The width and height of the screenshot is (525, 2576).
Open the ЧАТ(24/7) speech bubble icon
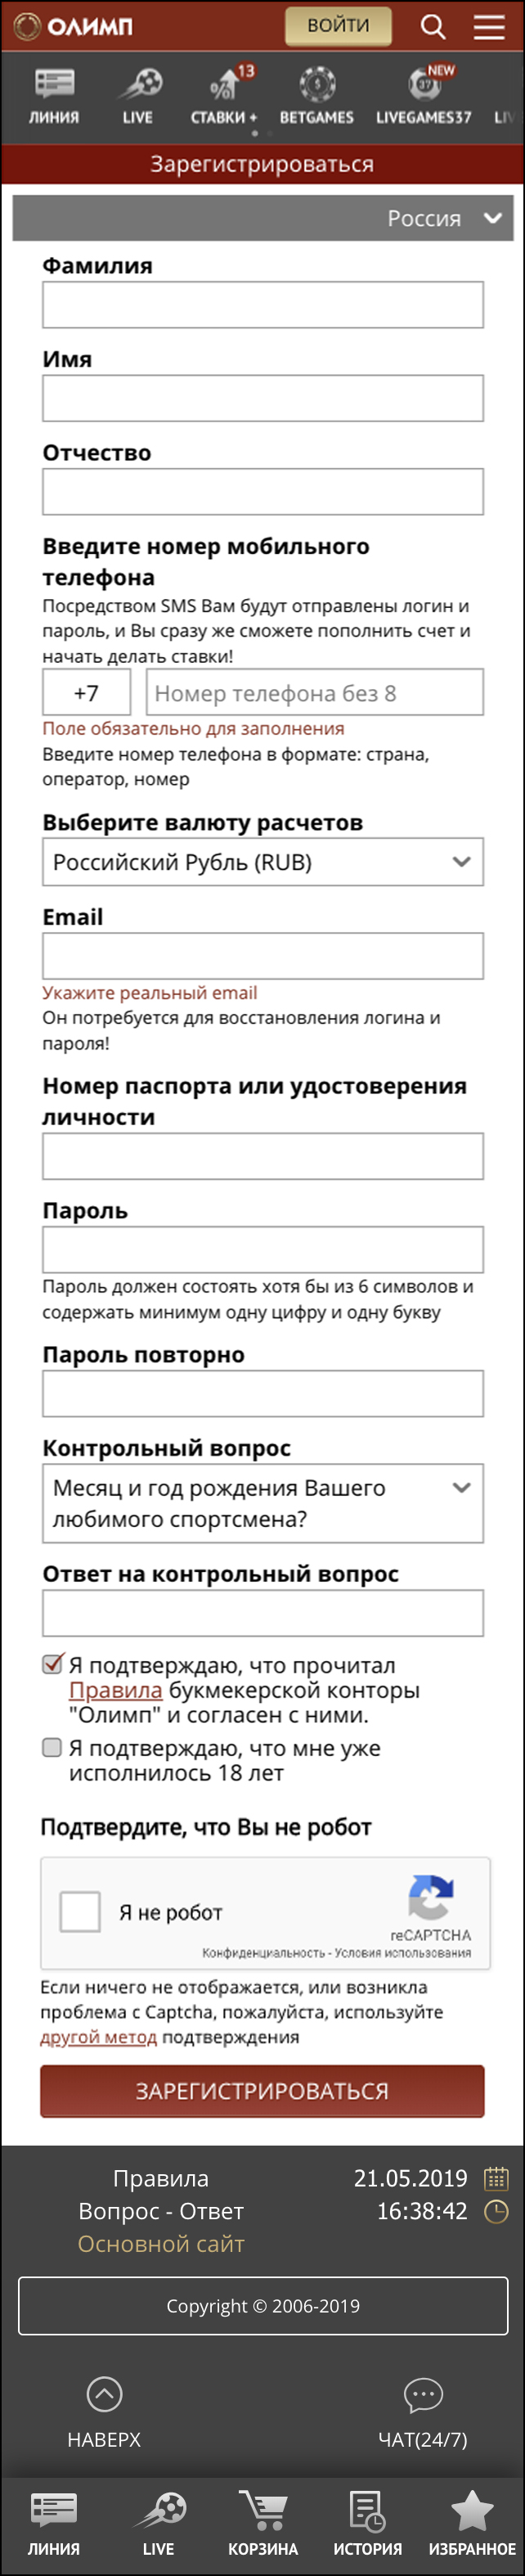coord(423,2394)
